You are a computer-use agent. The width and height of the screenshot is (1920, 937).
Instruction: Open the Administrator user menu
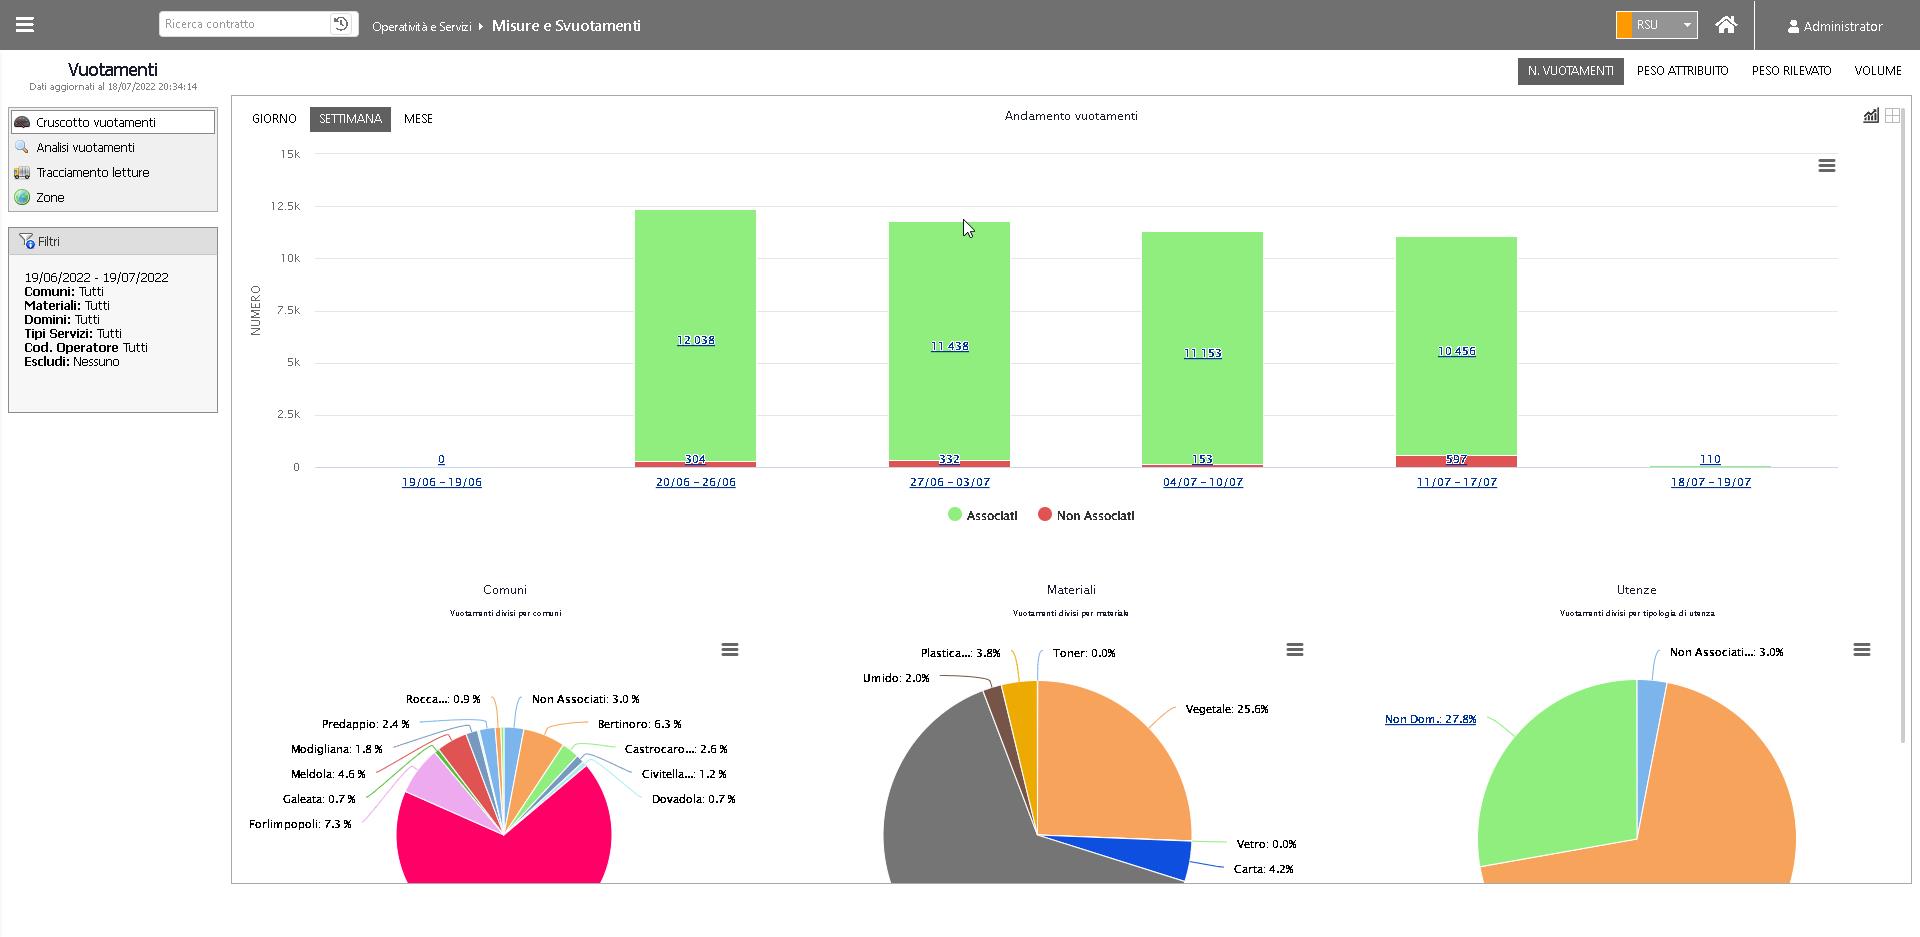point(1835,26)
